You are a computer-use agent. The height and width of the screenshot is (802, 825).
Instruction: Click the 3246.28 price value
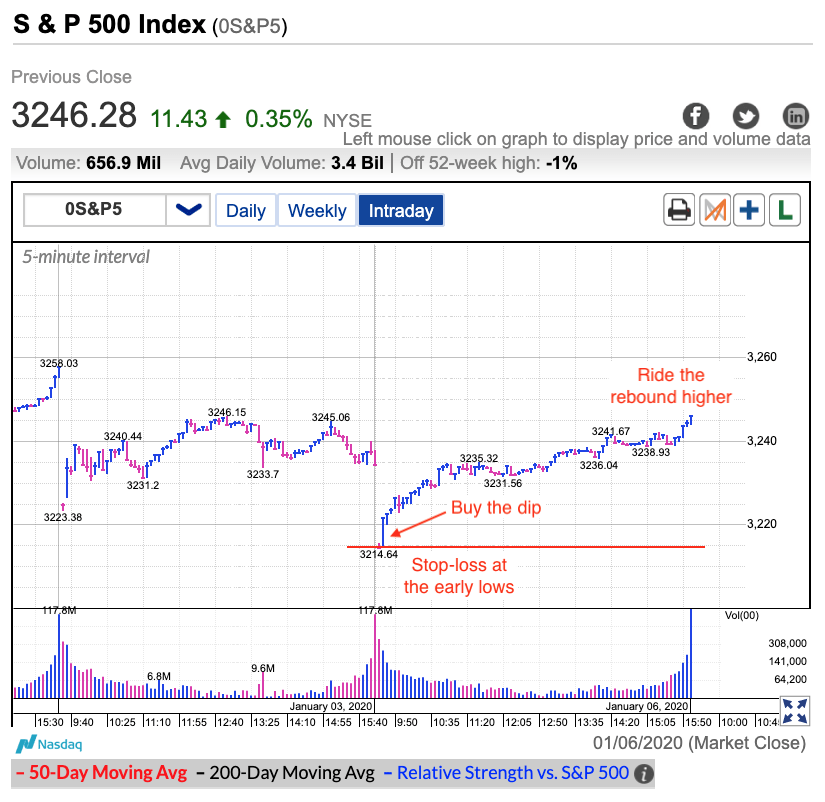tap(74, 115)
